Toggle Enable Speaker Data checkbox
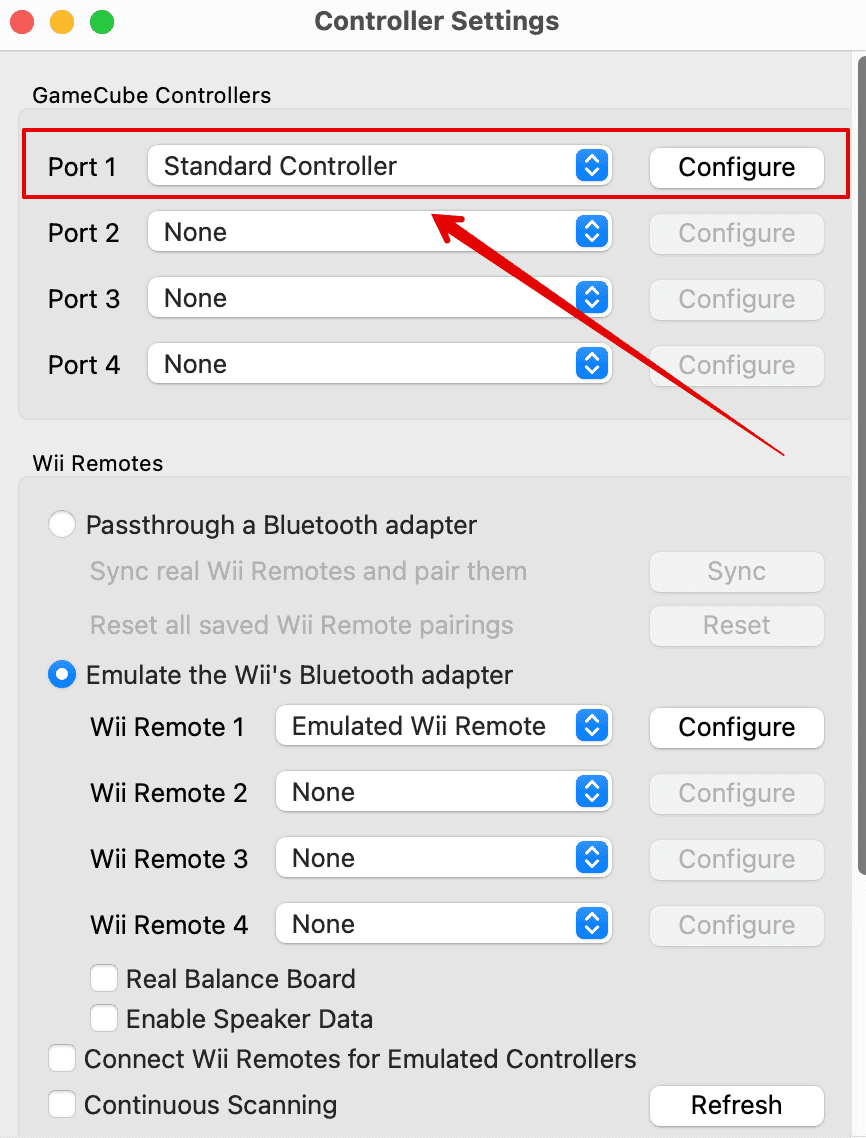The width and height of the screenshot is (866, 1138). [x=104, y=1019]
